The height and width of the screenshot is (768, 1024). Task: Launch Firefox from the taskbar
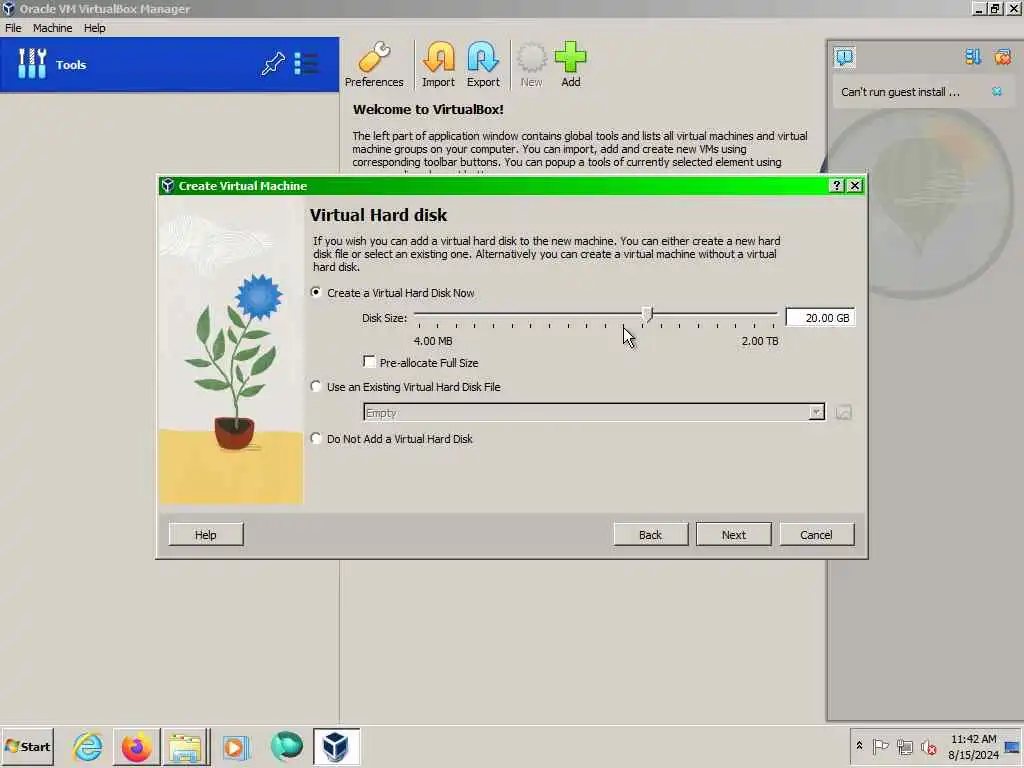[x=136, y=746]
